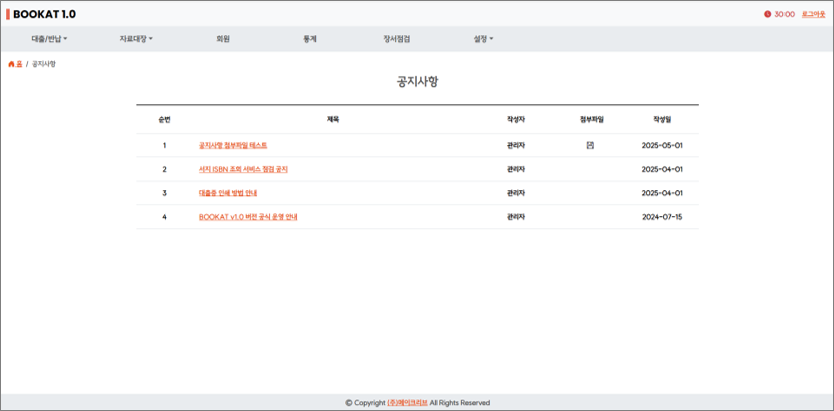Viewport: 834px width, 411px height.
Task: Open the BOOKAT v1.0 버전 공식 운영 notice
Action: click(248, 217)
